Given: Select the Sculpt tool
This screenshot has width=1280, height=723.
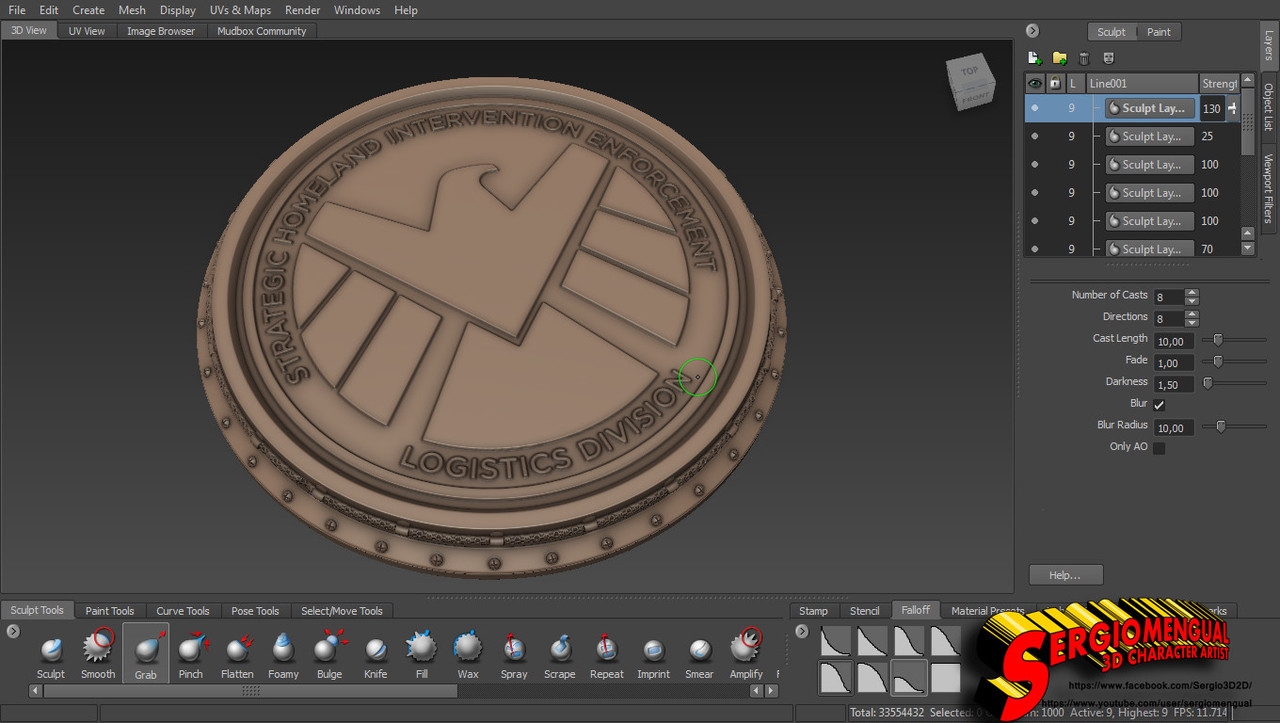Looking at the screenshot, I should point(51,654).
